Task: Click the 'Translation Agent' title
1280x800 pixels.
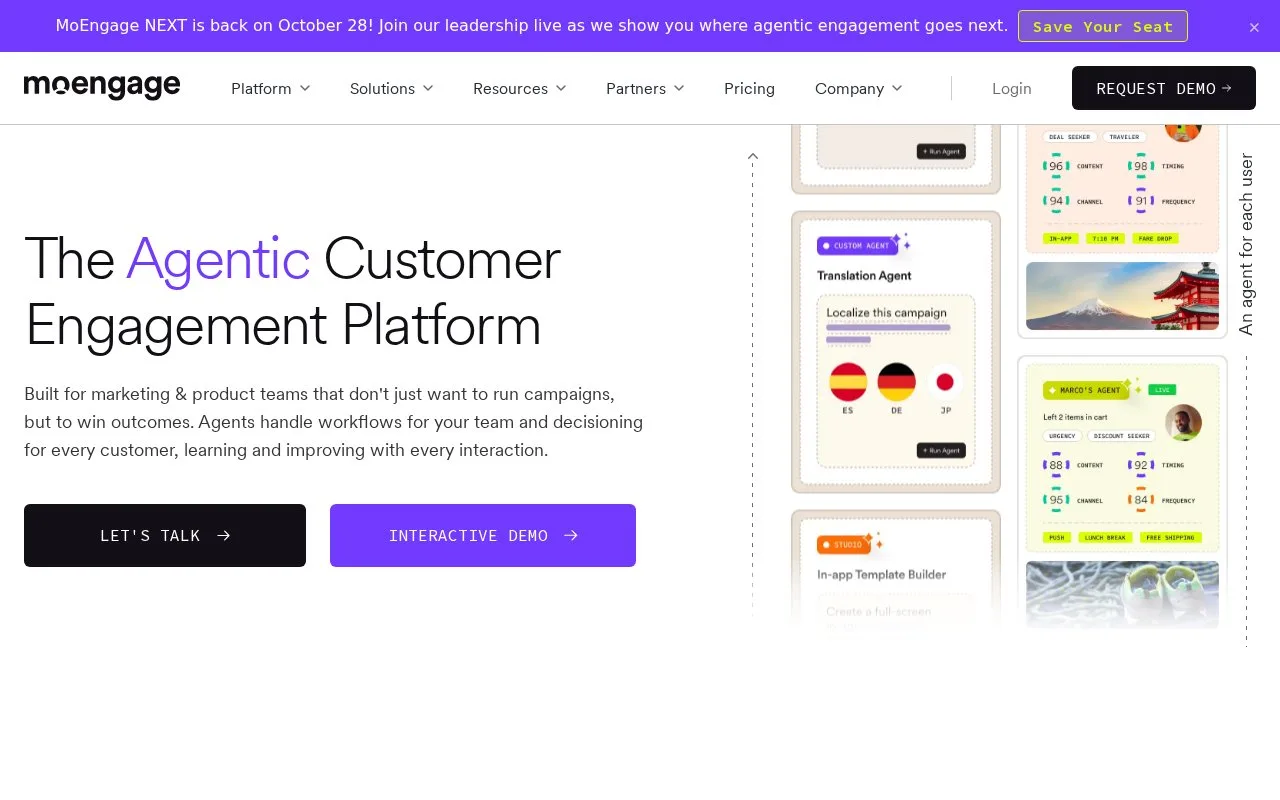Action: pyautogui.click(x=864, y=275)
